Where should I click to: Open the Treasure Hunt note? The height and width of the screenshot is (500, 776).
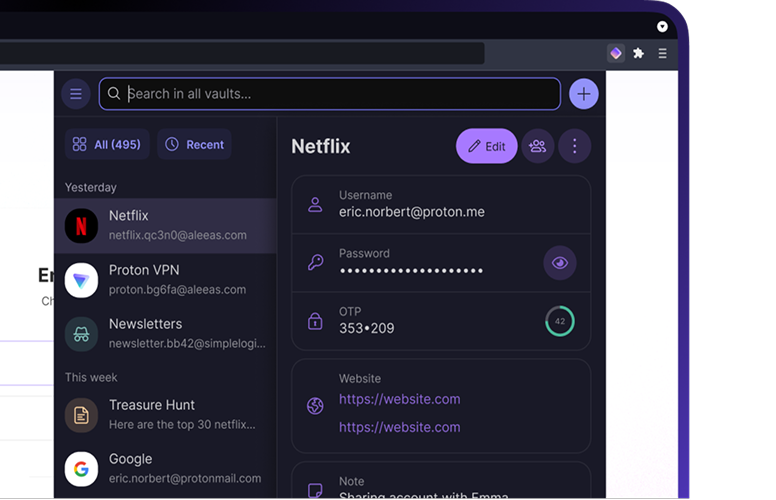click(165, 415)
